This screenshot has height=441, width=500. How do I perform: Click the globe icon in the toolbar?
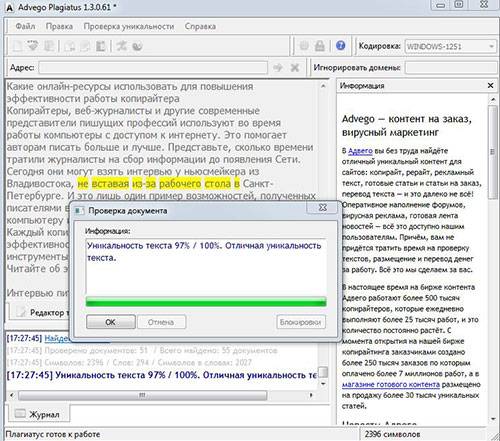point(137,46)
